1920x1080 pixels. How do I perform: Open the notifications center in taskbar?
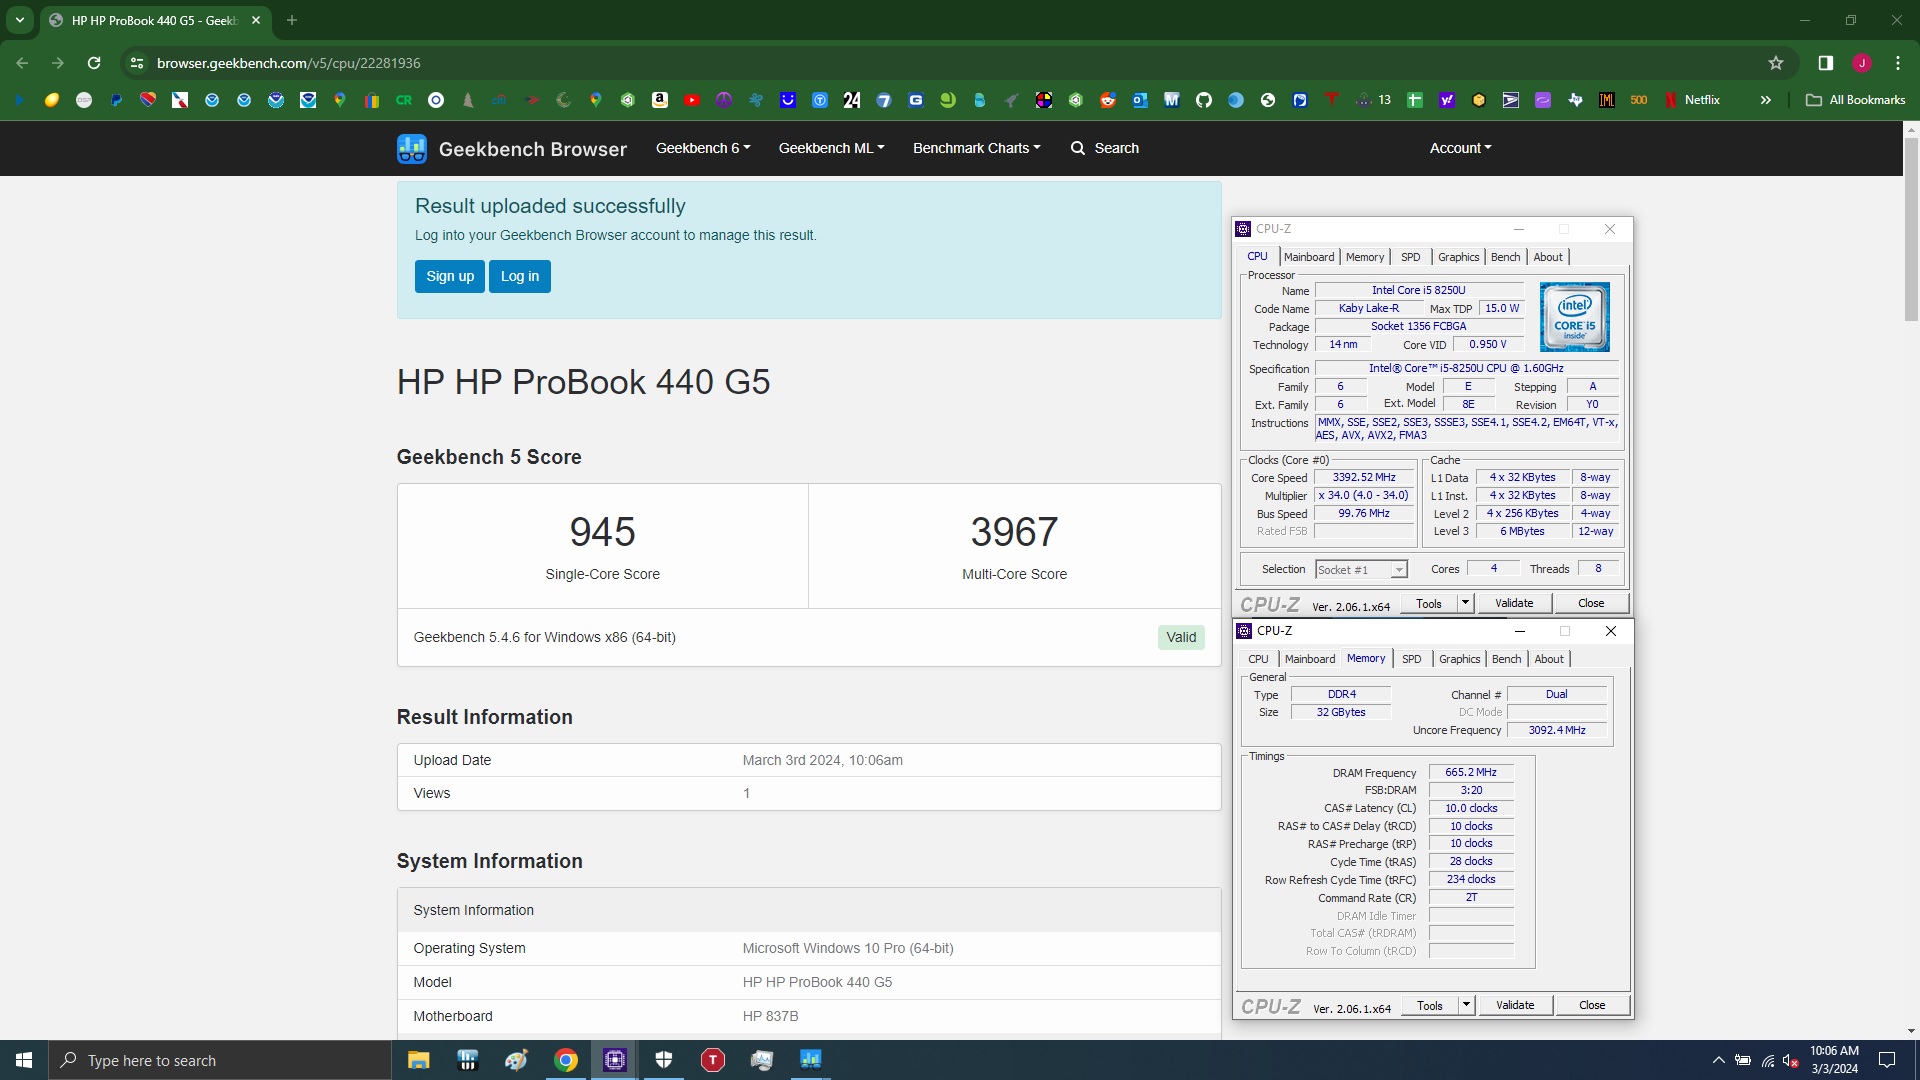(x=1887, y=1060)
